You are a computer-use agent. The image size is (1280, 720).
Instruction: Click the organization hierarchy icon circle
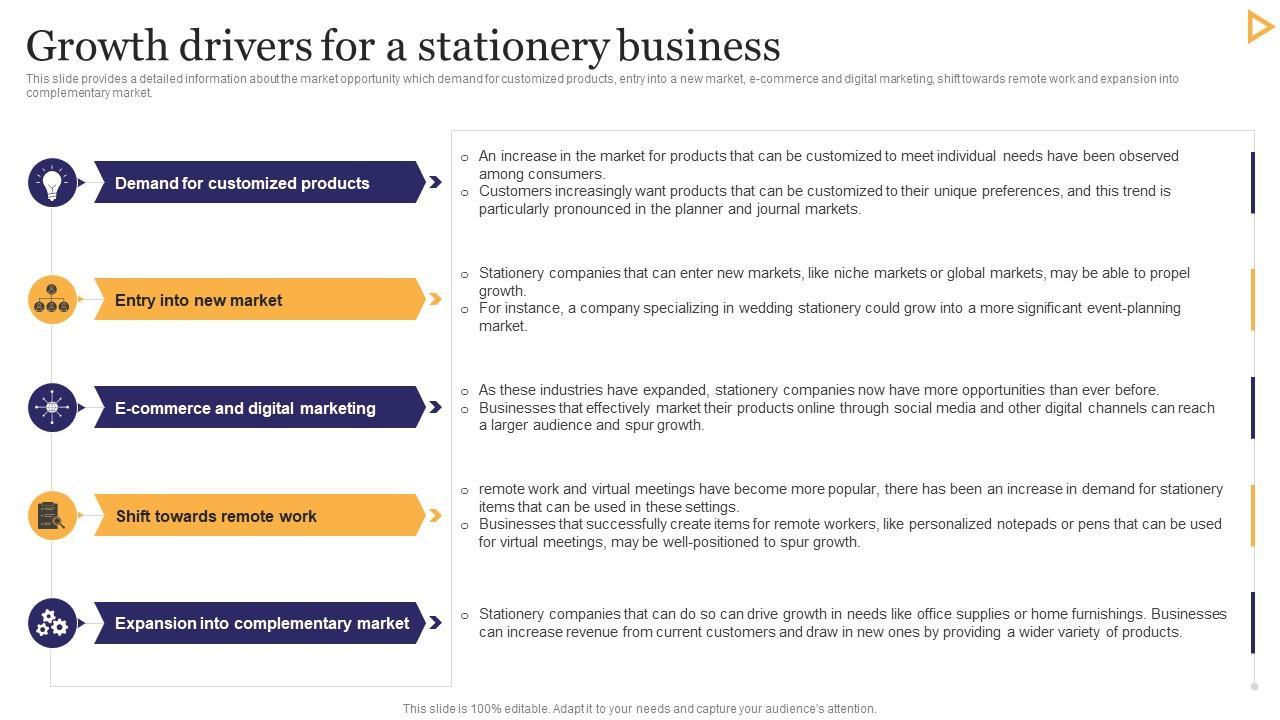coord(52,300)
